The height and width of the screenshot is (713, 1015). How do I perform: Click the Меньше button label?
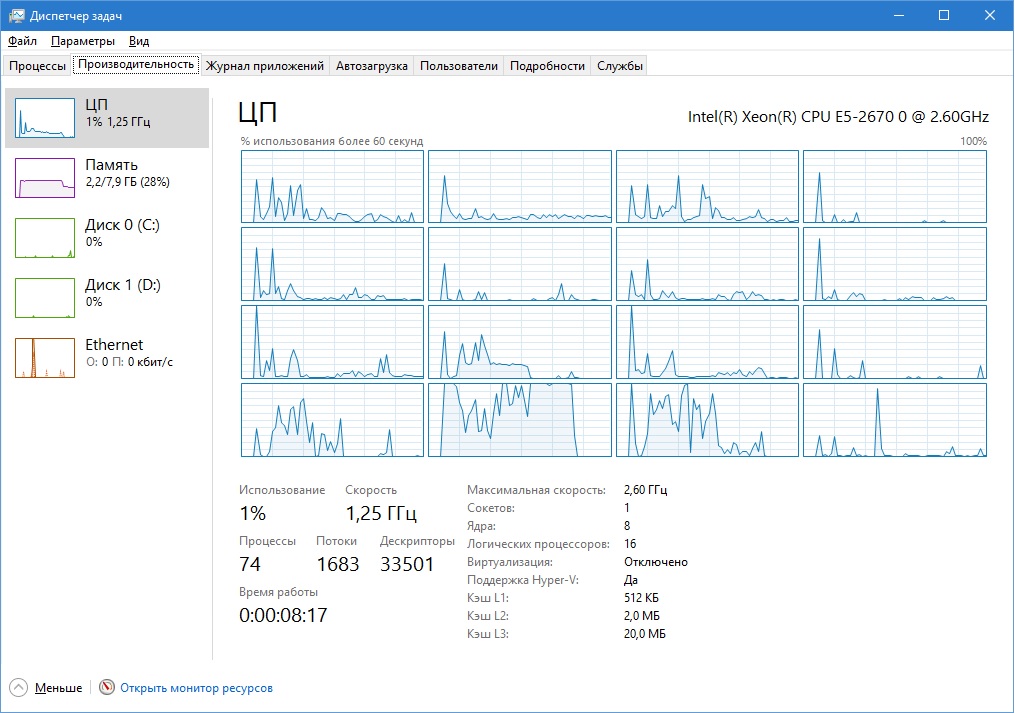(x=58, y=688)
